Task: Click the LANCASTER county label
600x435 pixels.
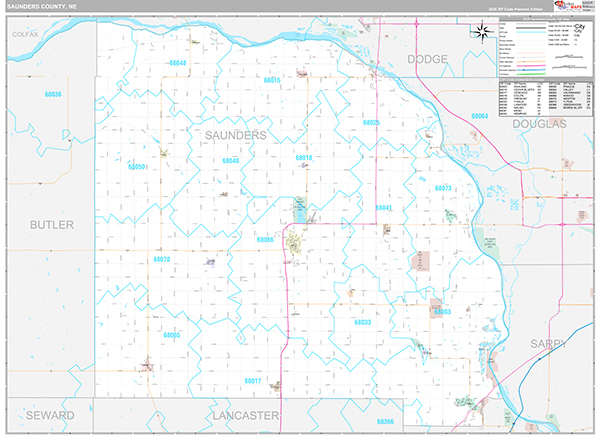Action: [246, 415]
